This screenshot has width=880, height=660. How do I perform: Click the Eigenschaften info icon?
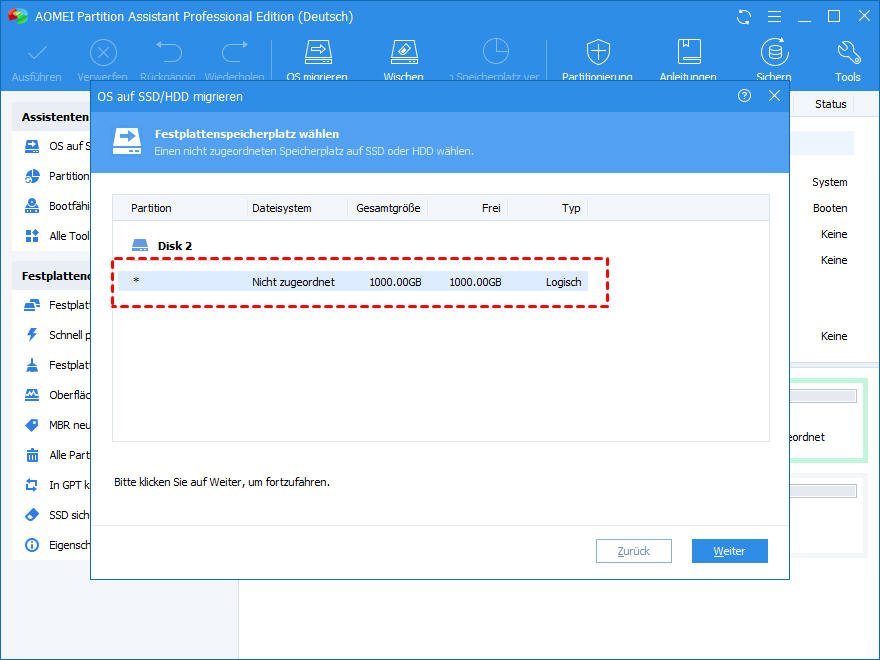pos(32,545)
